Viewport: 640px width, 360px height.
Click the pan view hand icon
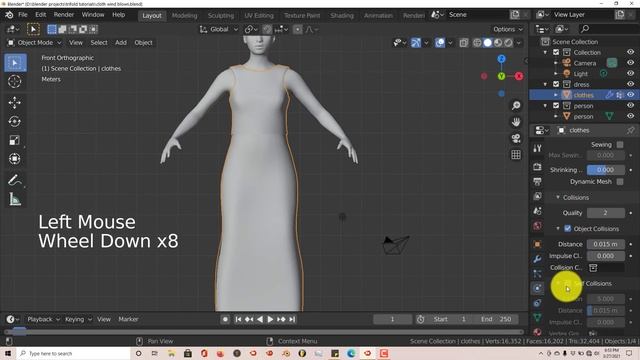516,122
